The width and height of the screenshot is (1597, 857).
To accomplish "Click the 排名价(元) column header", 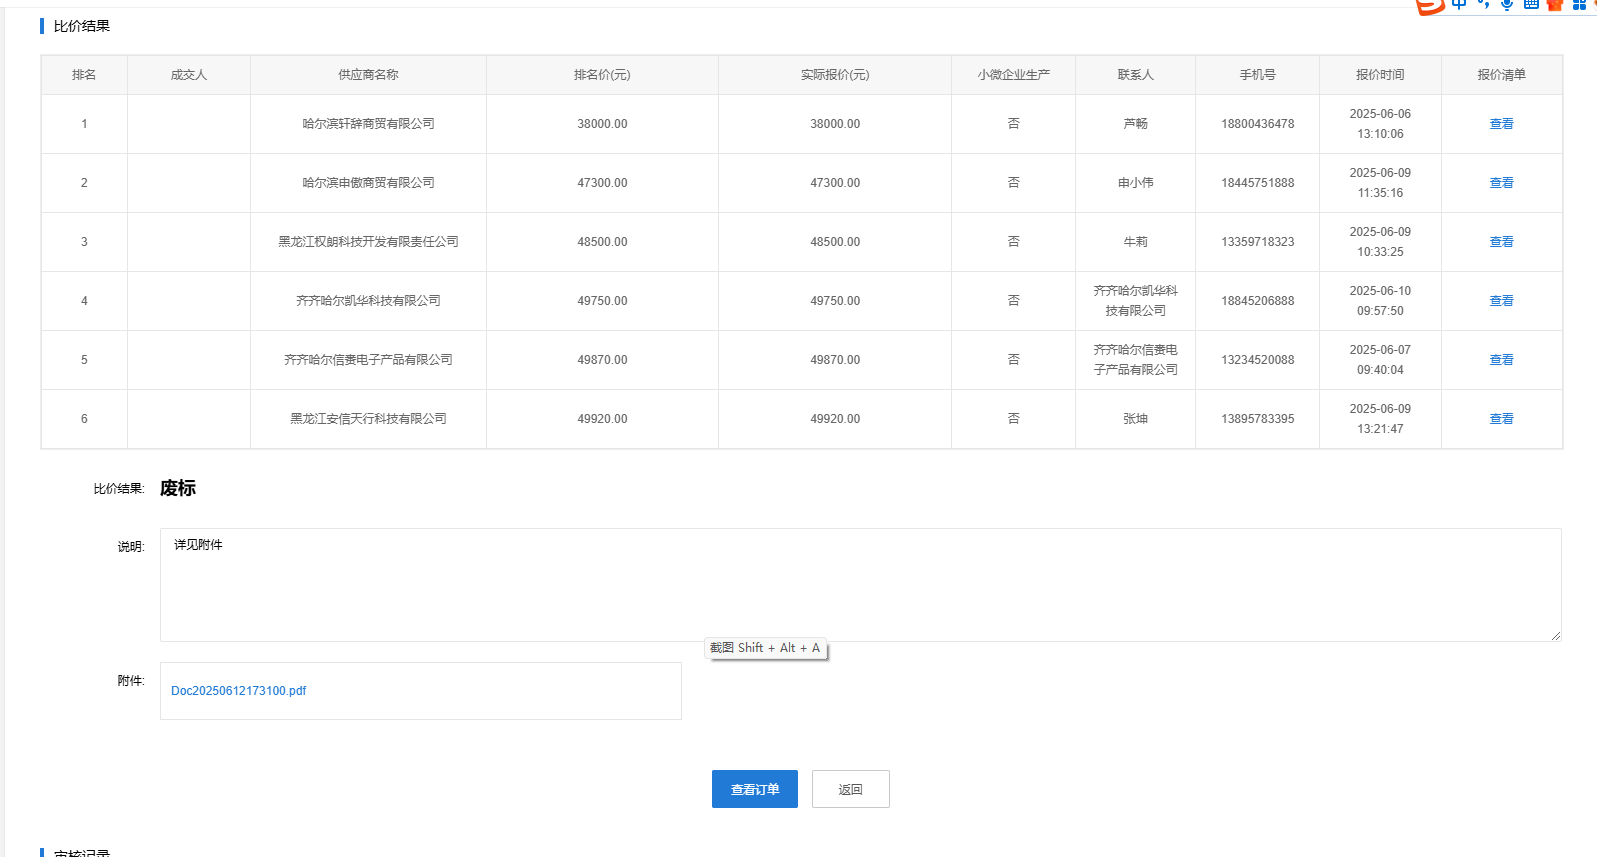I will click(602, 75).
